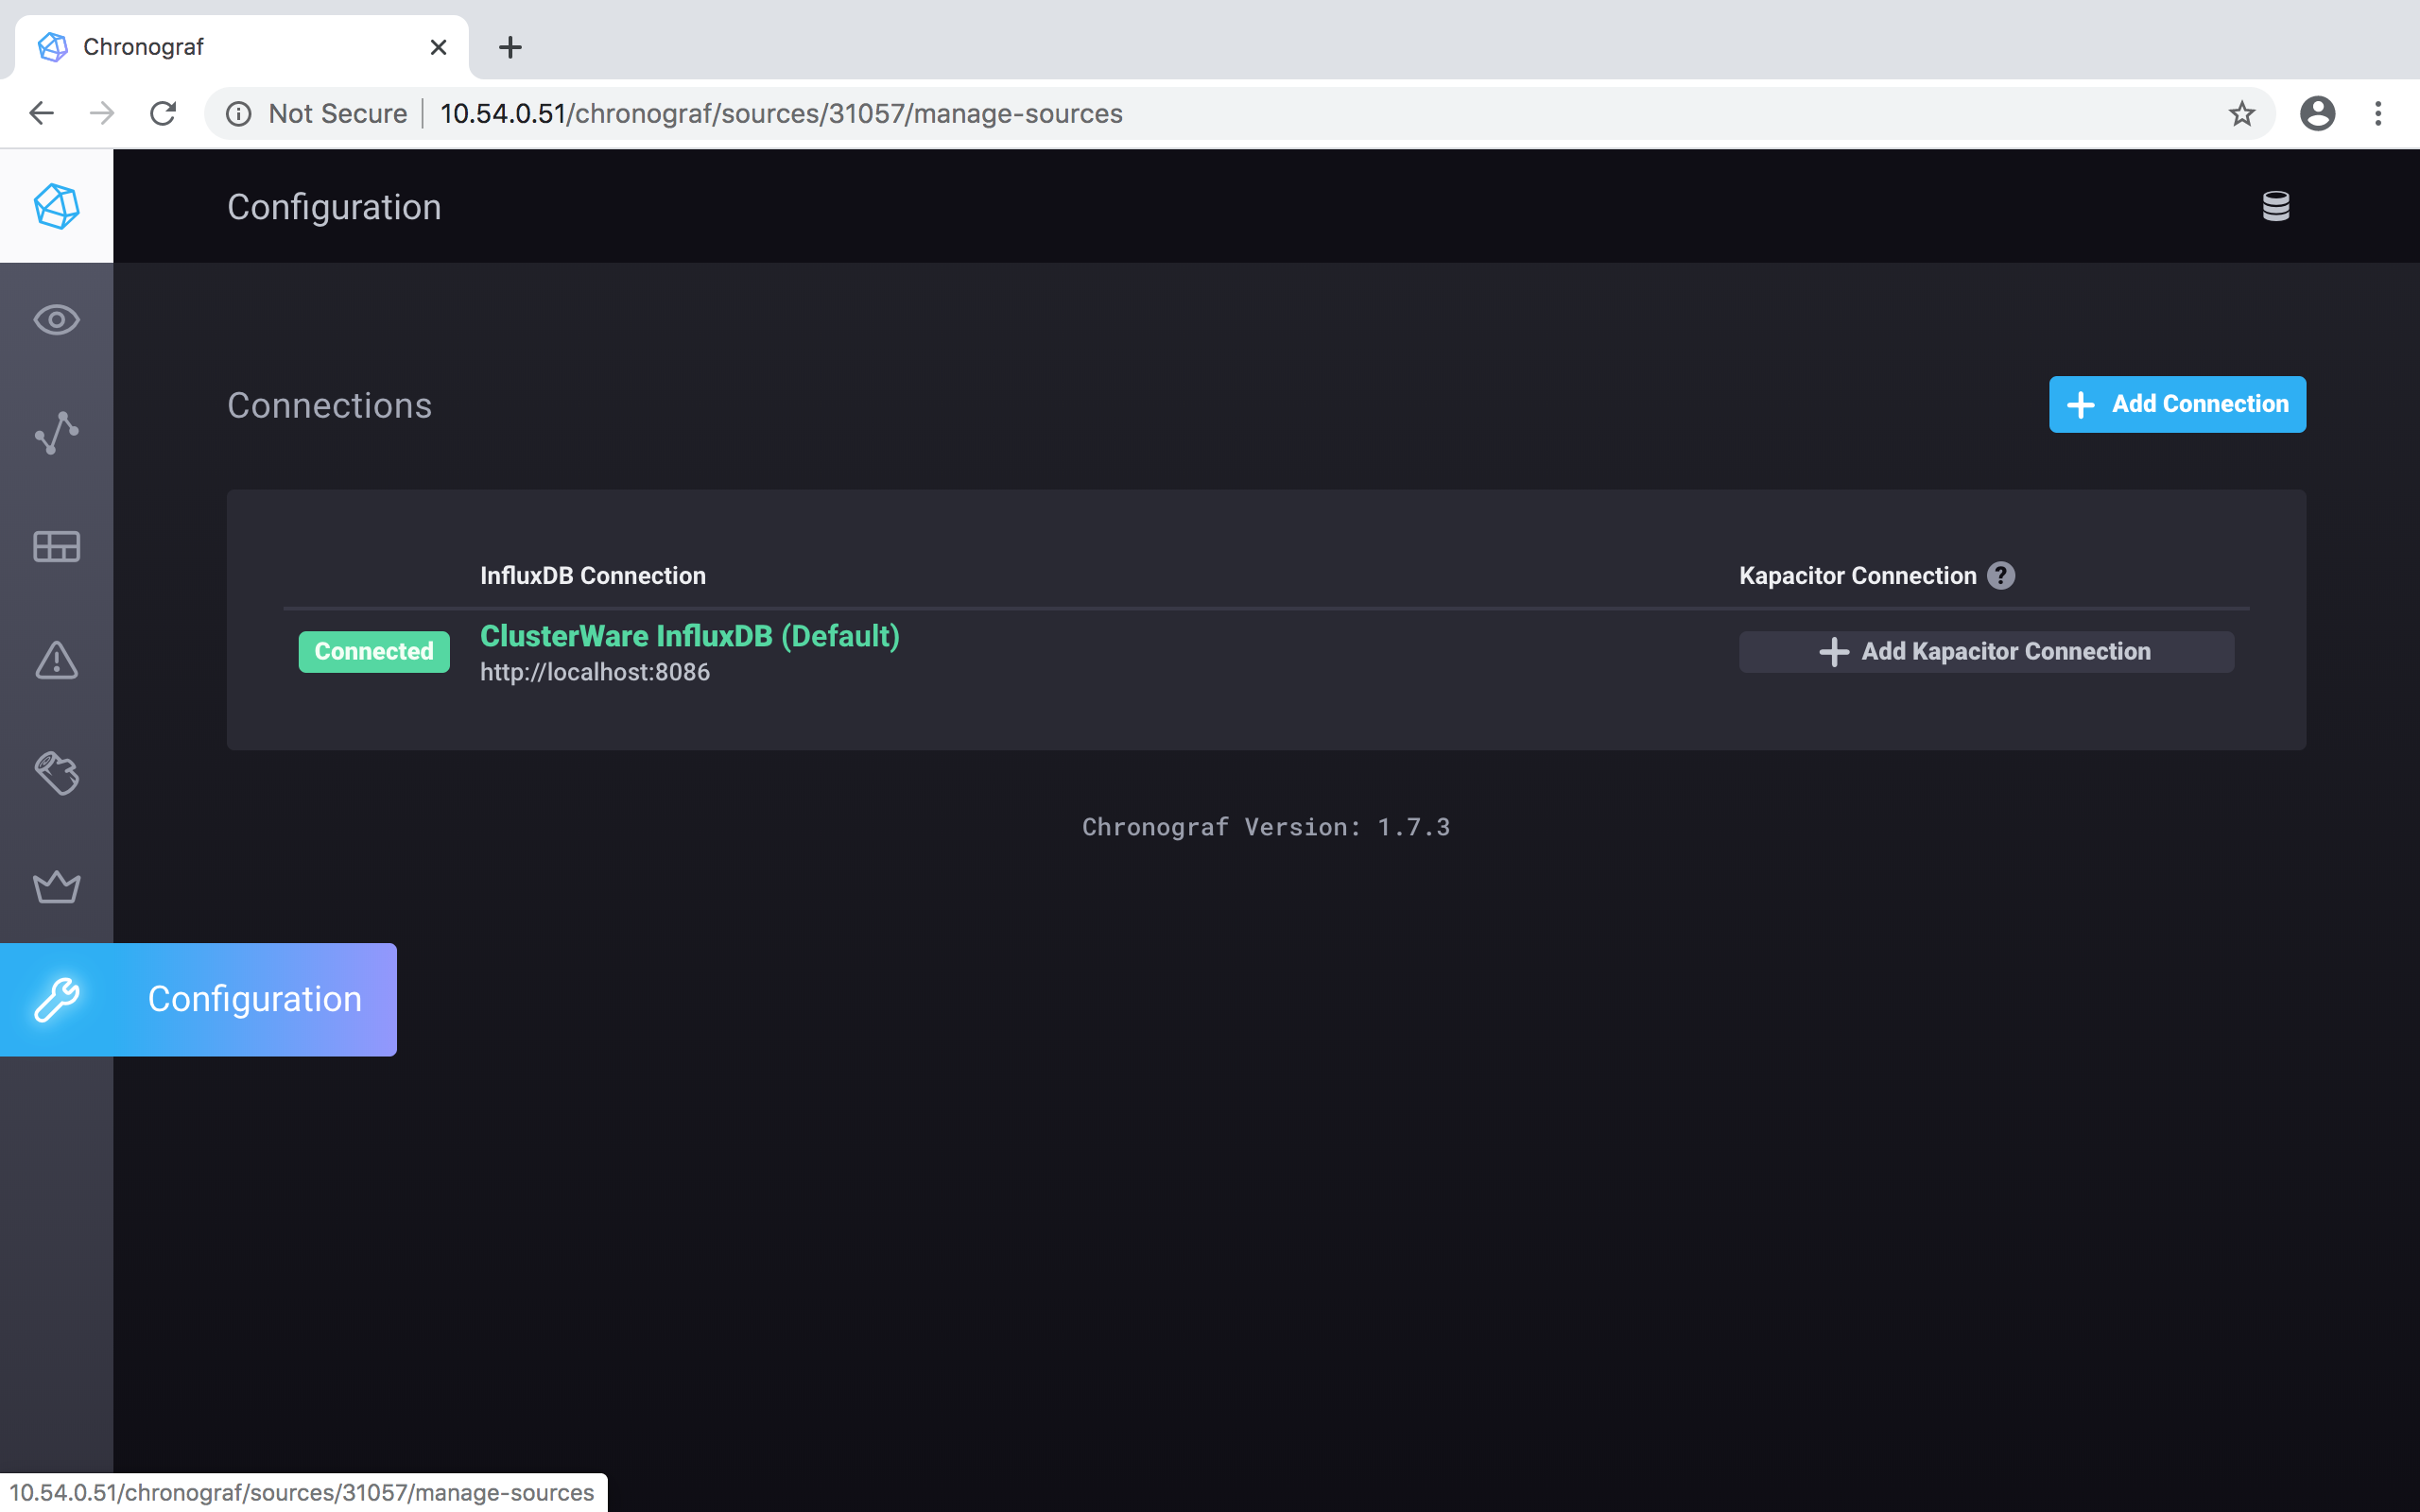Screen dimensions: 2420x1512
Task: Click the Kapacitor Connection help question mark
Action: click(2001, 575)
